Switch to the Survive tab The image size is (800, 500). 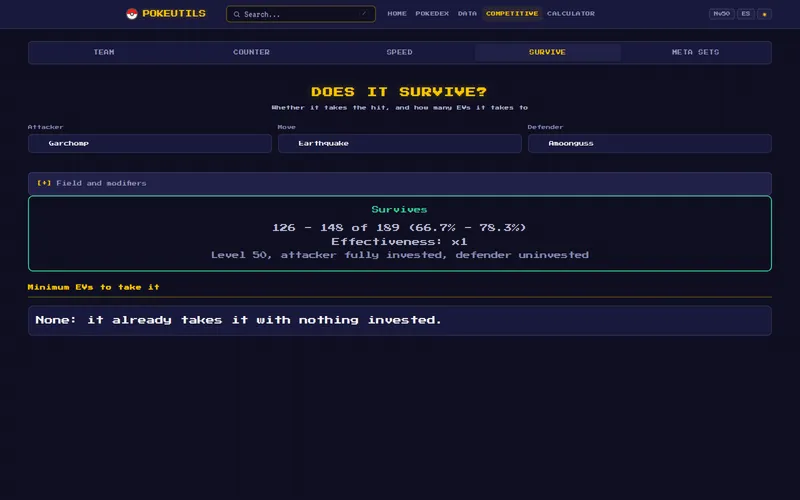(547, 53)
